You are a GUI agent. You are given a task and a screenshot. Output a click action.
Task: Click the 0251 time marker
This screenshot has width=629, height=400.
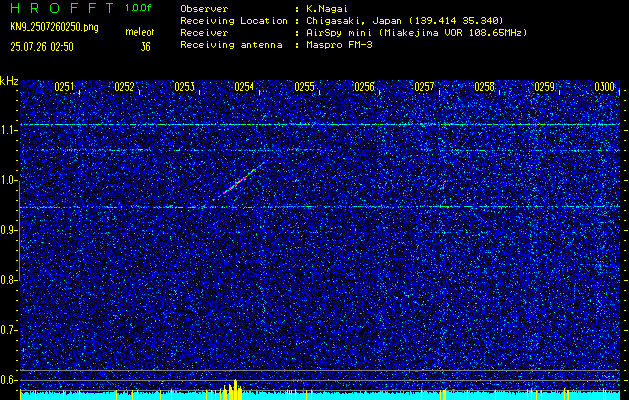[64, 87]
